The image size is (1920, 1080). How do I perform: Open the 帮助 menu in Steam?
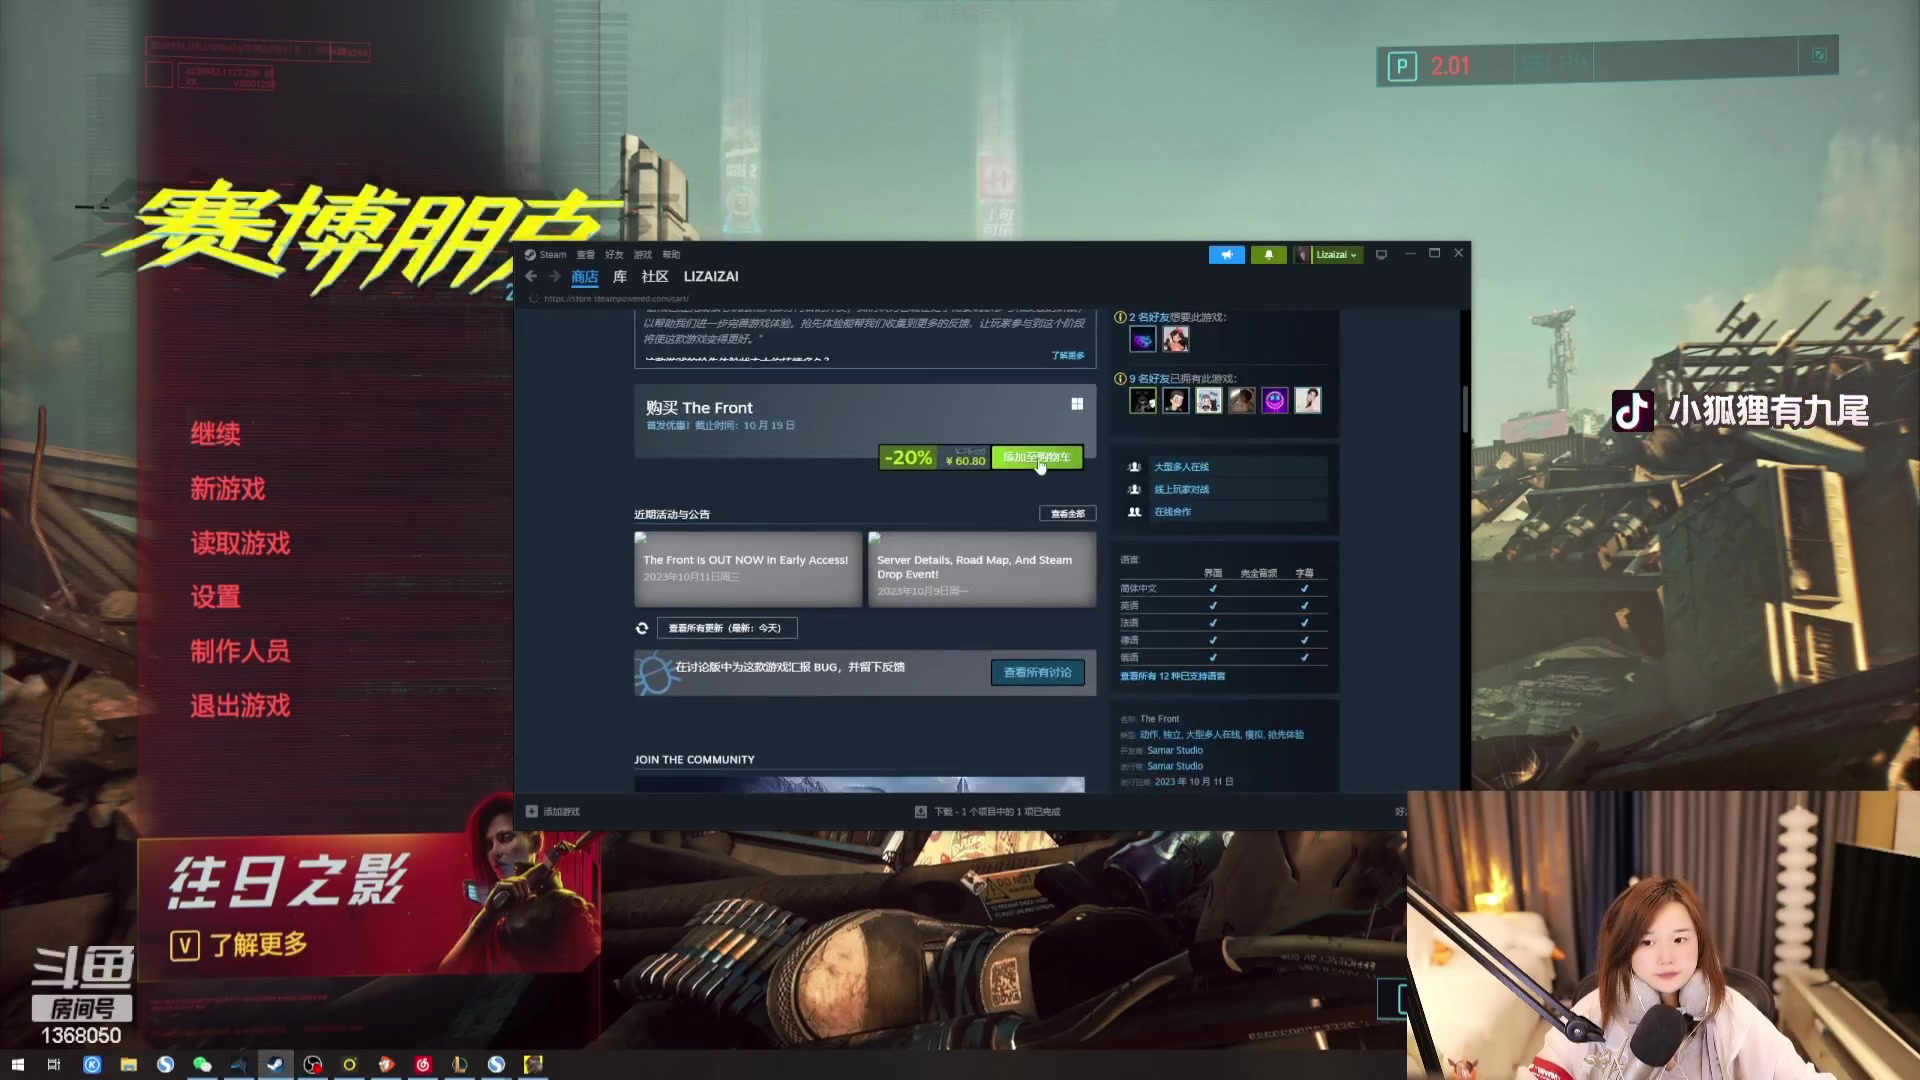coord(671,255)
